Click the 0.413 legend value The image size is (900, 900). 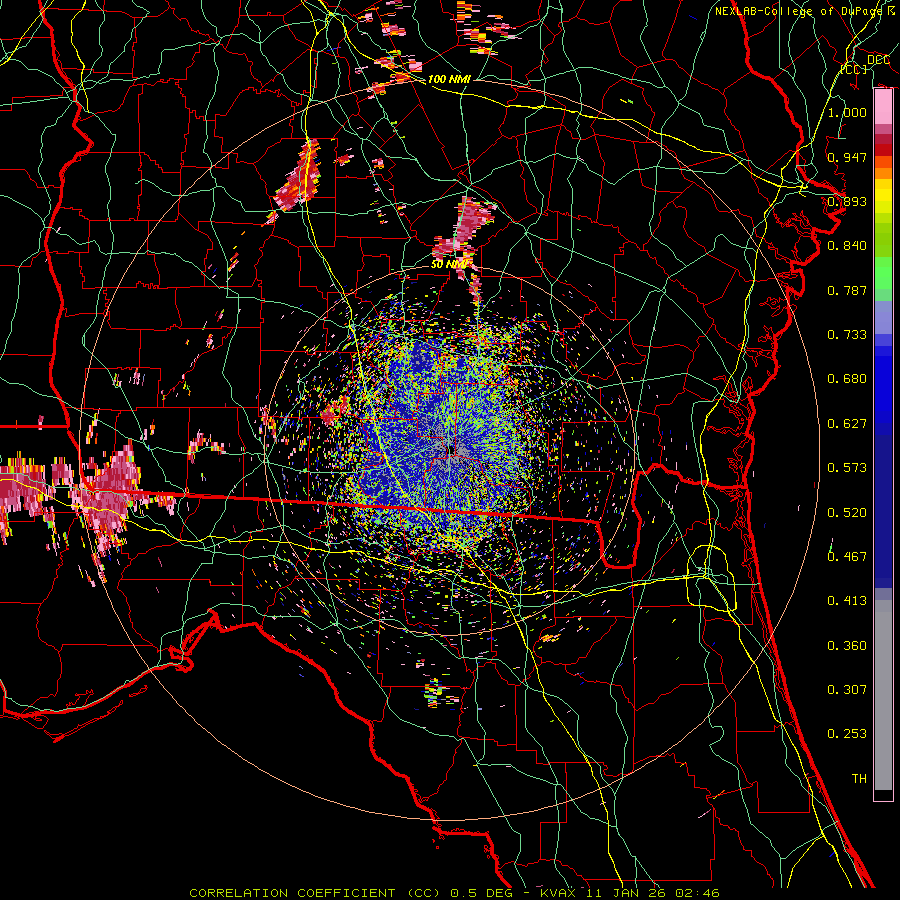847,601
